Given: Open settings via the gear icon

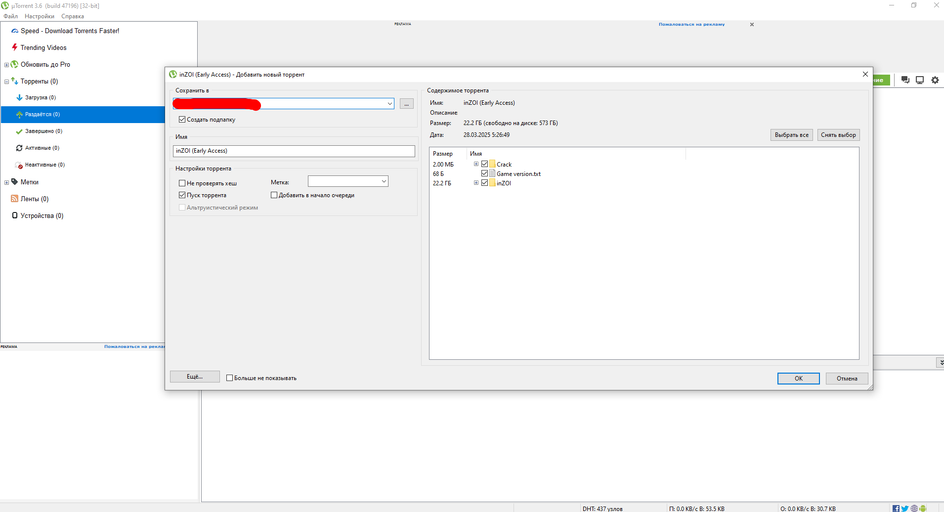Looking at the screenshot, I should tap(935, 80).
